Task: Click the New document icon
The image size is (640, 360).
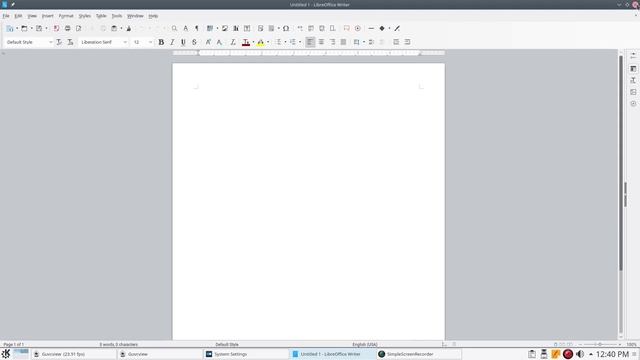Action: click(9, 29)
